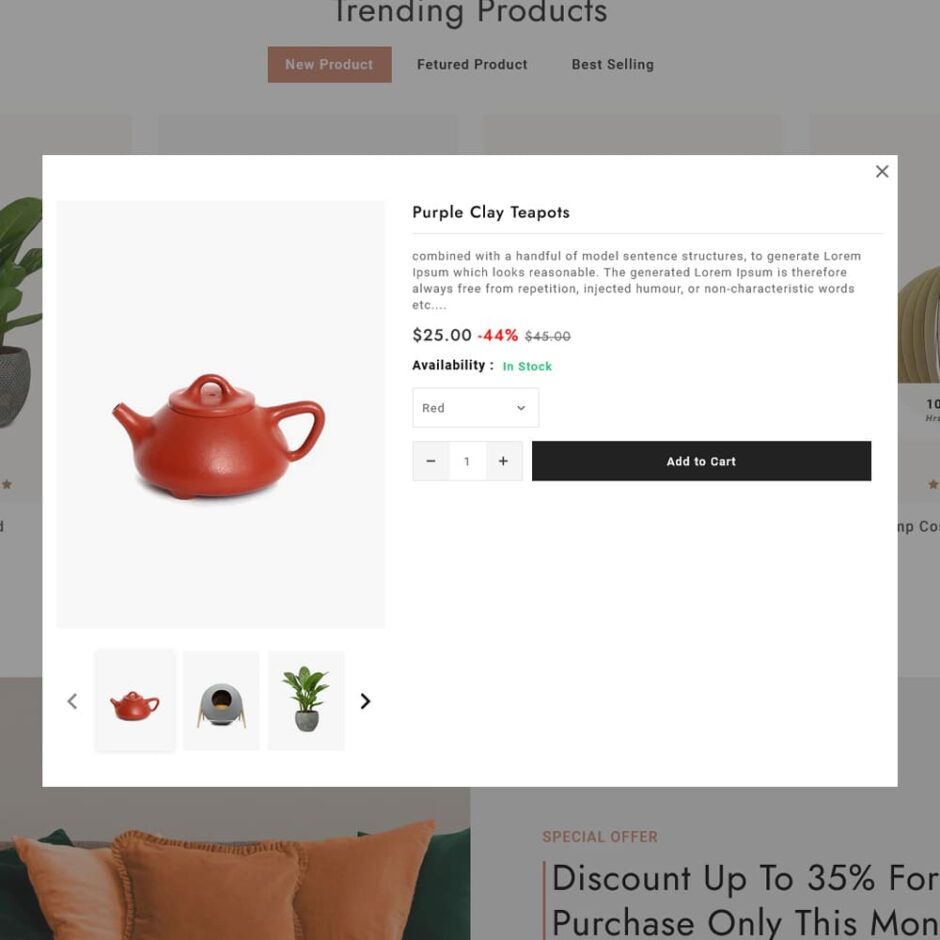Screen dimensions: 940x940
Task: Close the quick view popup
Action: coord(881,171)
